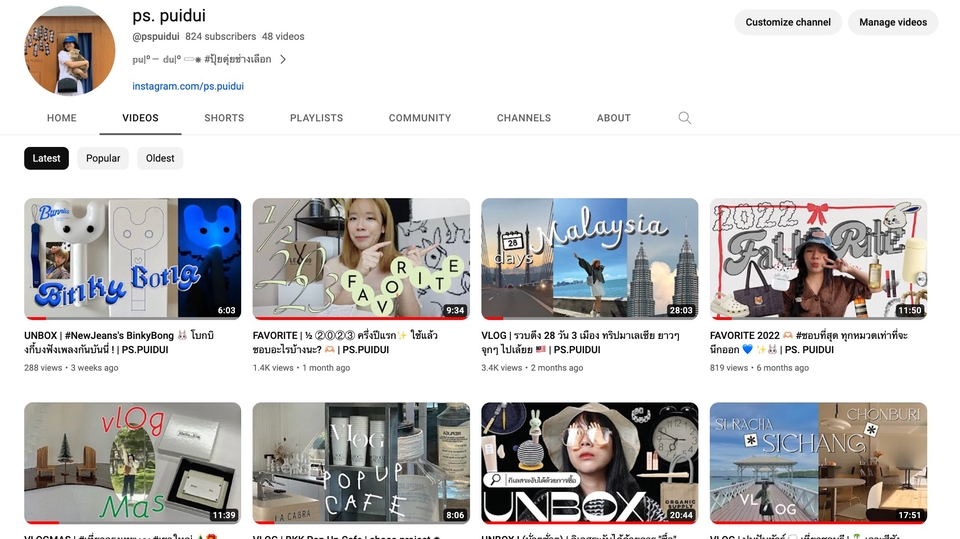Viewport: 960px width, 539px height.
Task: Open the SHORTS tab
Action: (x=224, y=118)
